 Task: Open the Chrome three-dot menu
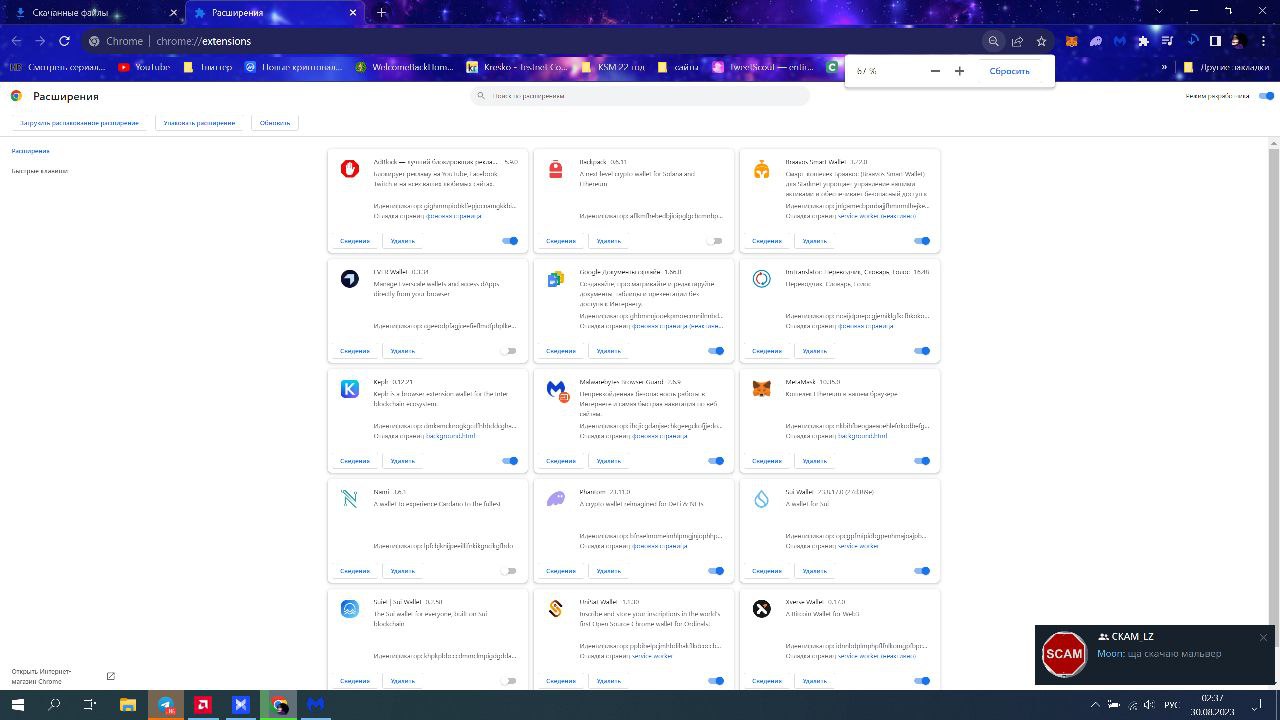tap(1263, 41)
